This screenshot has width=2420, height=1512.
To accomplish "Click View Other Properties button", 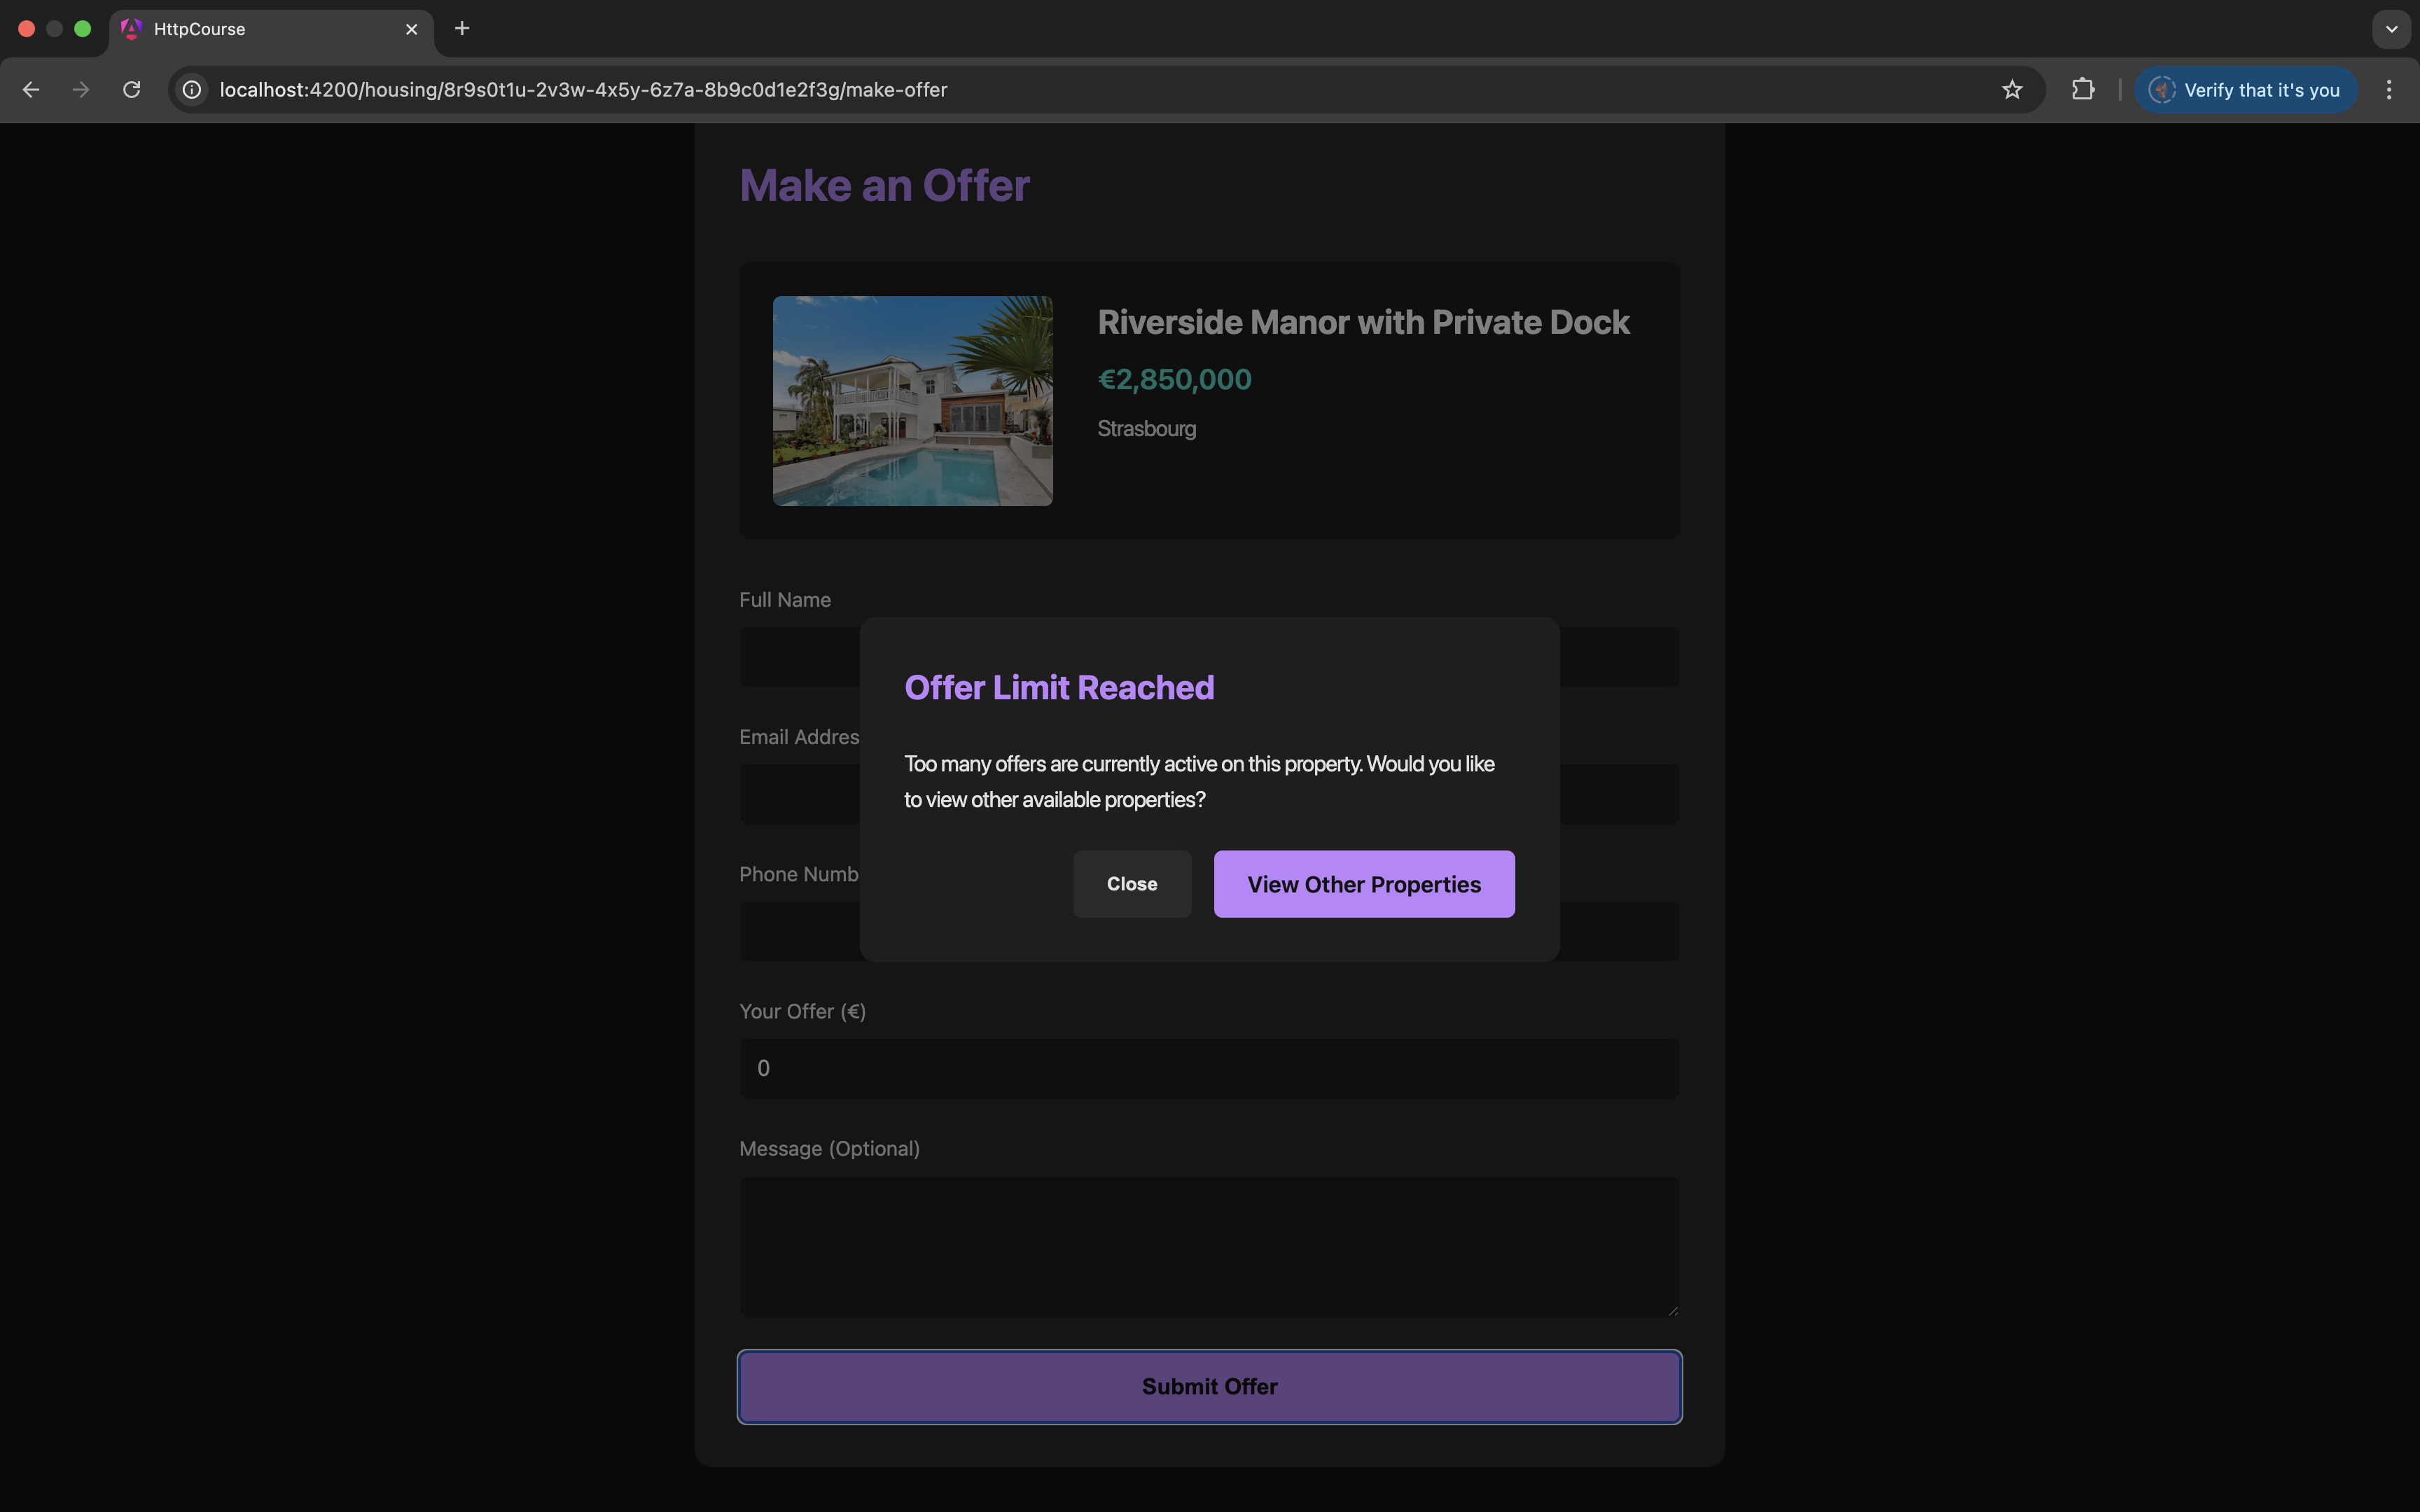I will tap(1363, 884).
